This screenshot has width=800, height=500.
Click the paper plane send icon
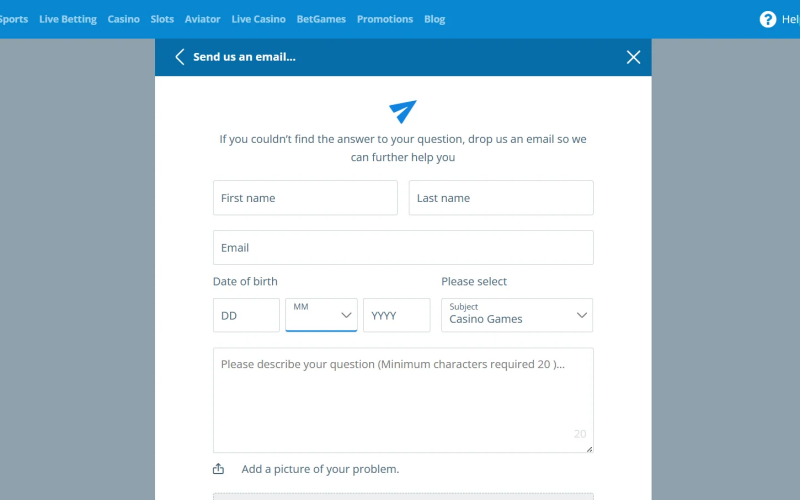point(403,111)
